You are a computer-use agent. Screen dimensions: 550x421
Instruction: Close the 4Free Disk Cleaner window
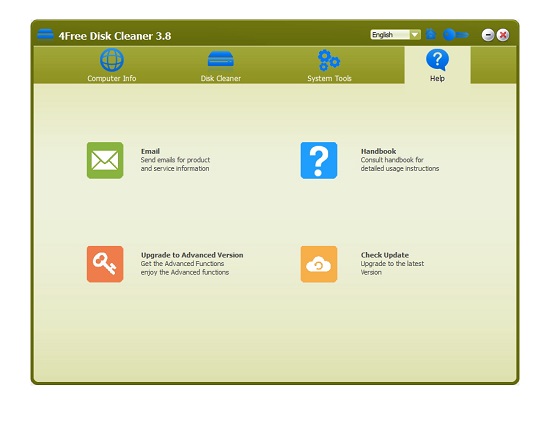tap(503, 35)
